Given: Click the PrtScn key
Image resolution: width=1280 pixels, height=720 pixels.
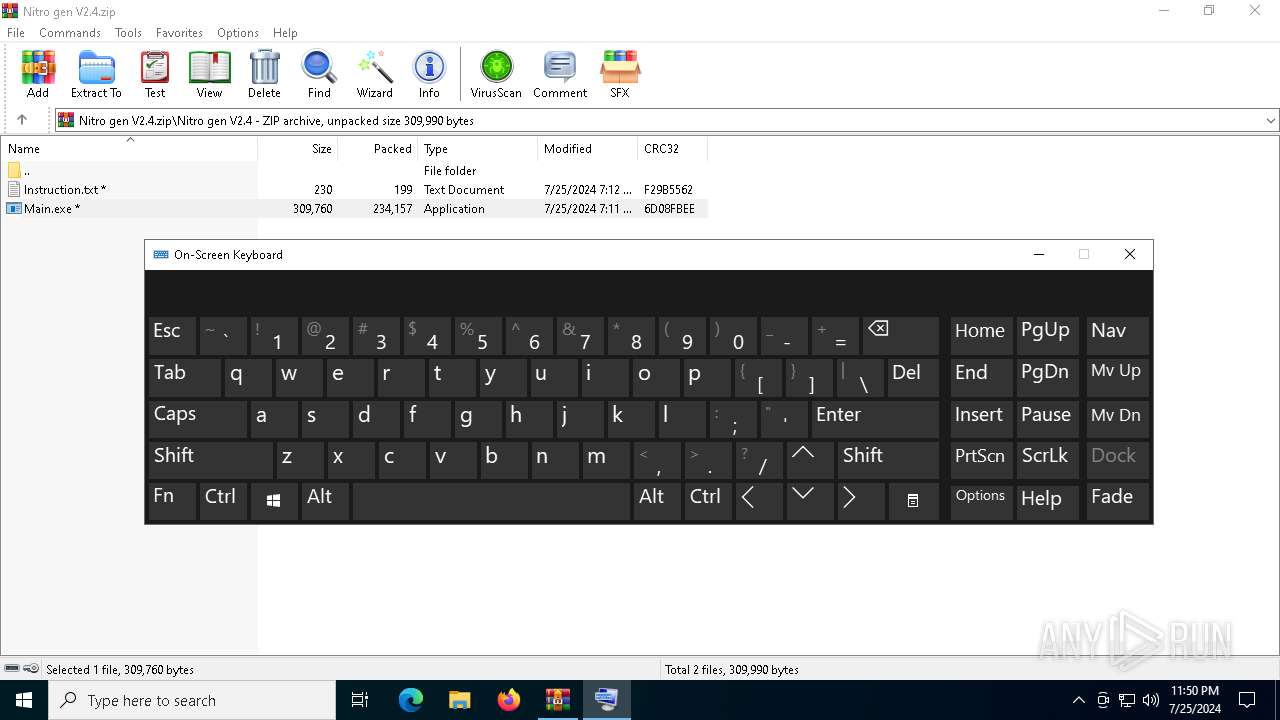Looking at the screenshot, I should pos(981,459).
